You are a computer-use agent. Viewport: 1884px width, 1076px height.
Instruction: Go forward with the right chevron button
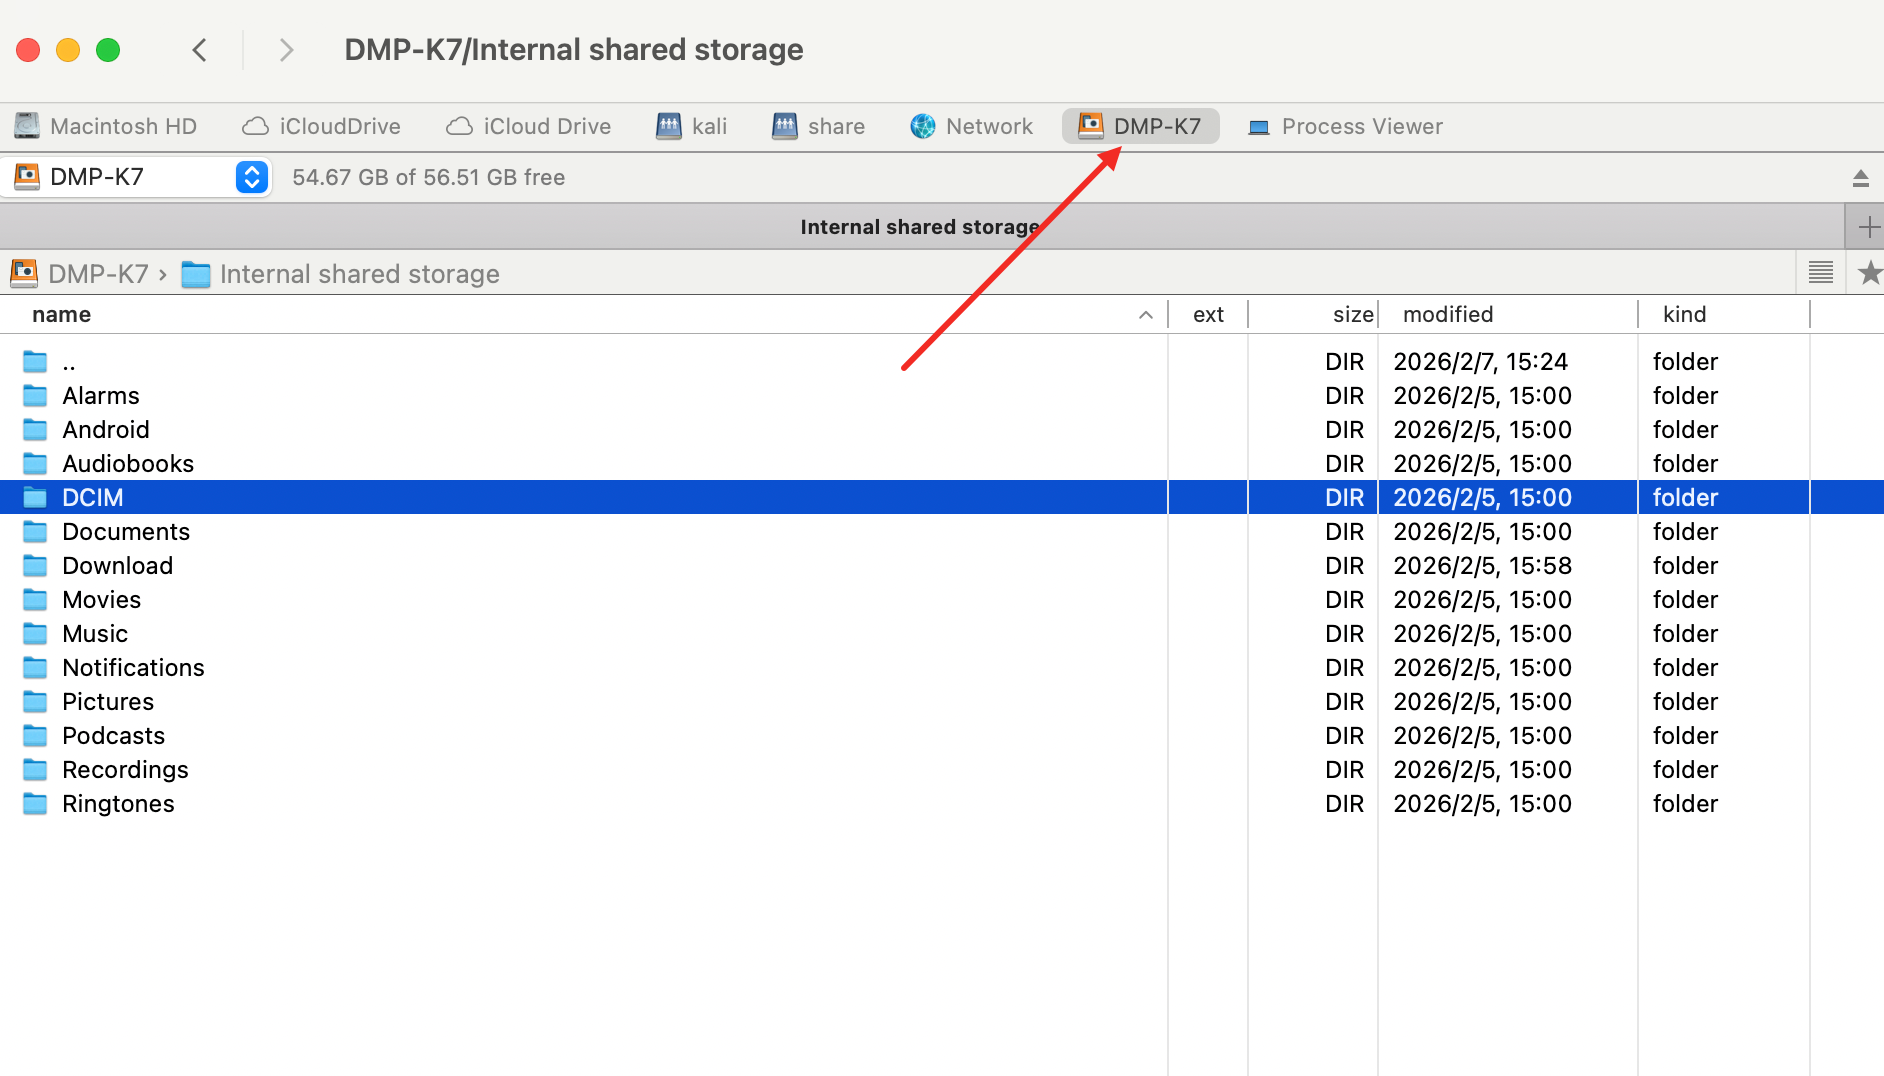(286, 50)
